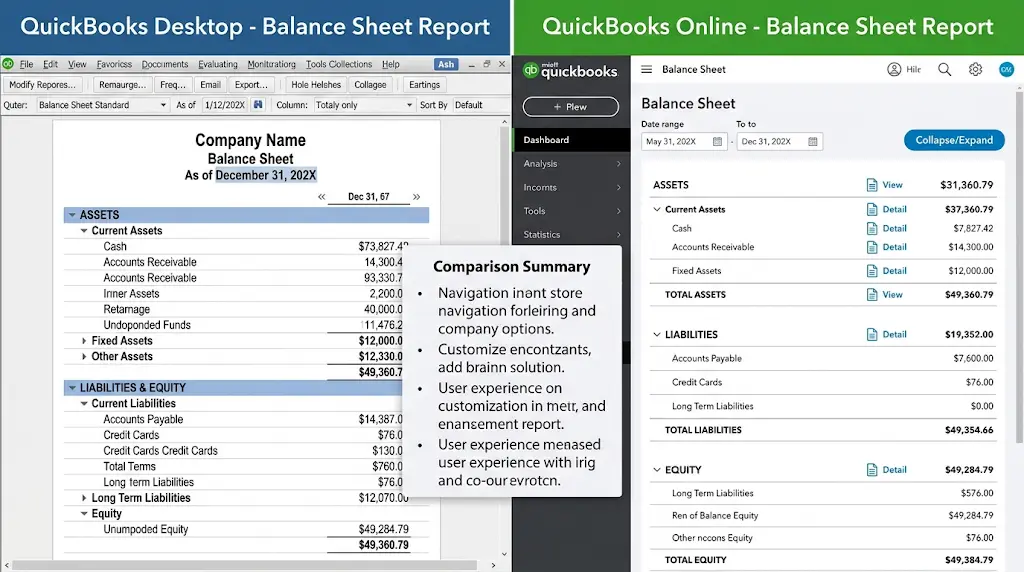The image size is (1024, 572).
Task: Expand Tools in the Online sidebar
Action: pos(571,211)
